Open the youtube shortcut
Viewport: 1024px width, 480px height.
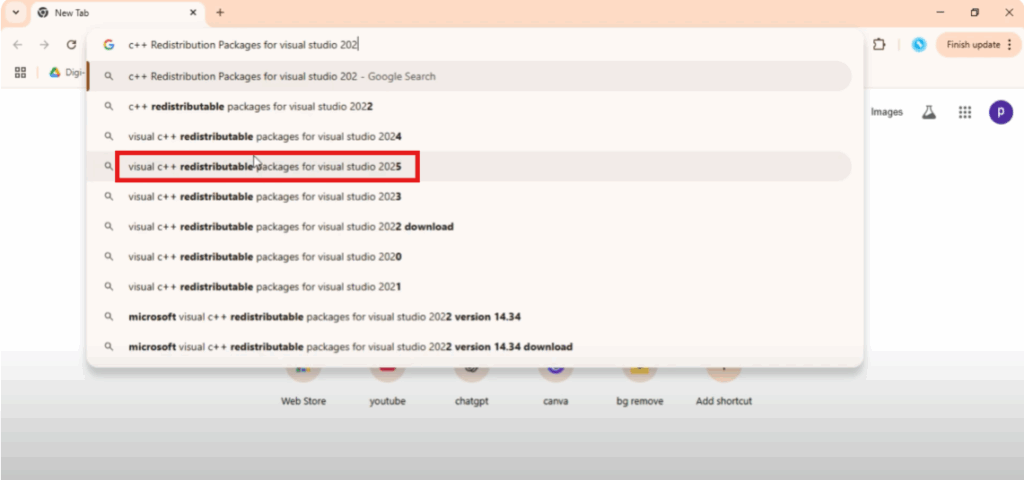click(387, 385)
